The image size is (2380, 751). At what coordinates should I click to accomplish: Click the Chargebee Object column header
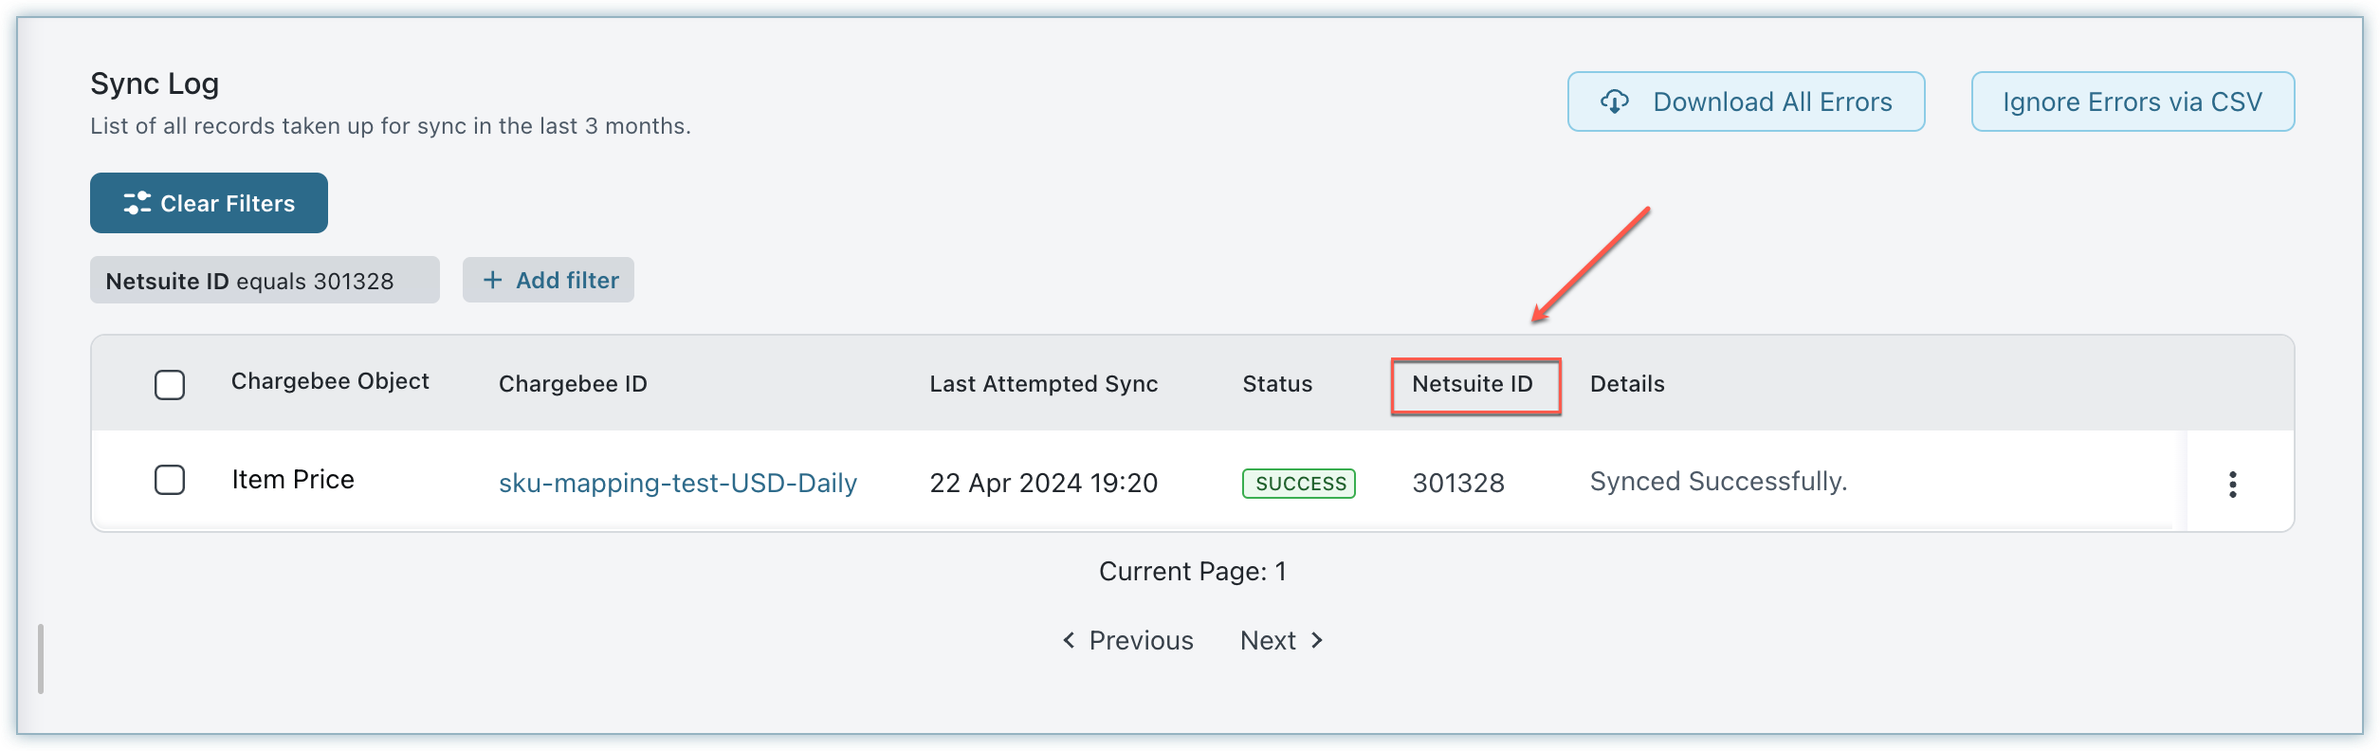point(330,381)
